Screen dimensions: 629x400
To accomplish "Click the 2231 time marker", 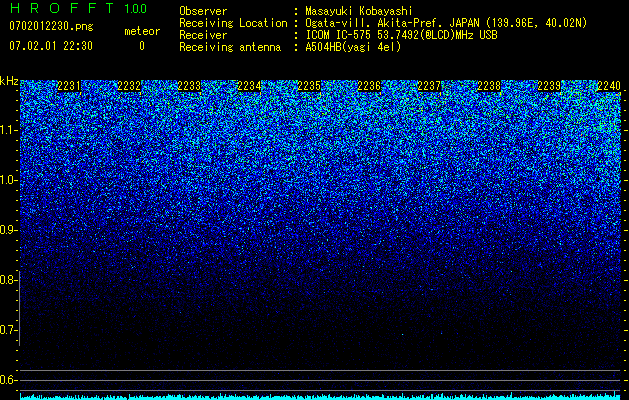I will point(69,86).
